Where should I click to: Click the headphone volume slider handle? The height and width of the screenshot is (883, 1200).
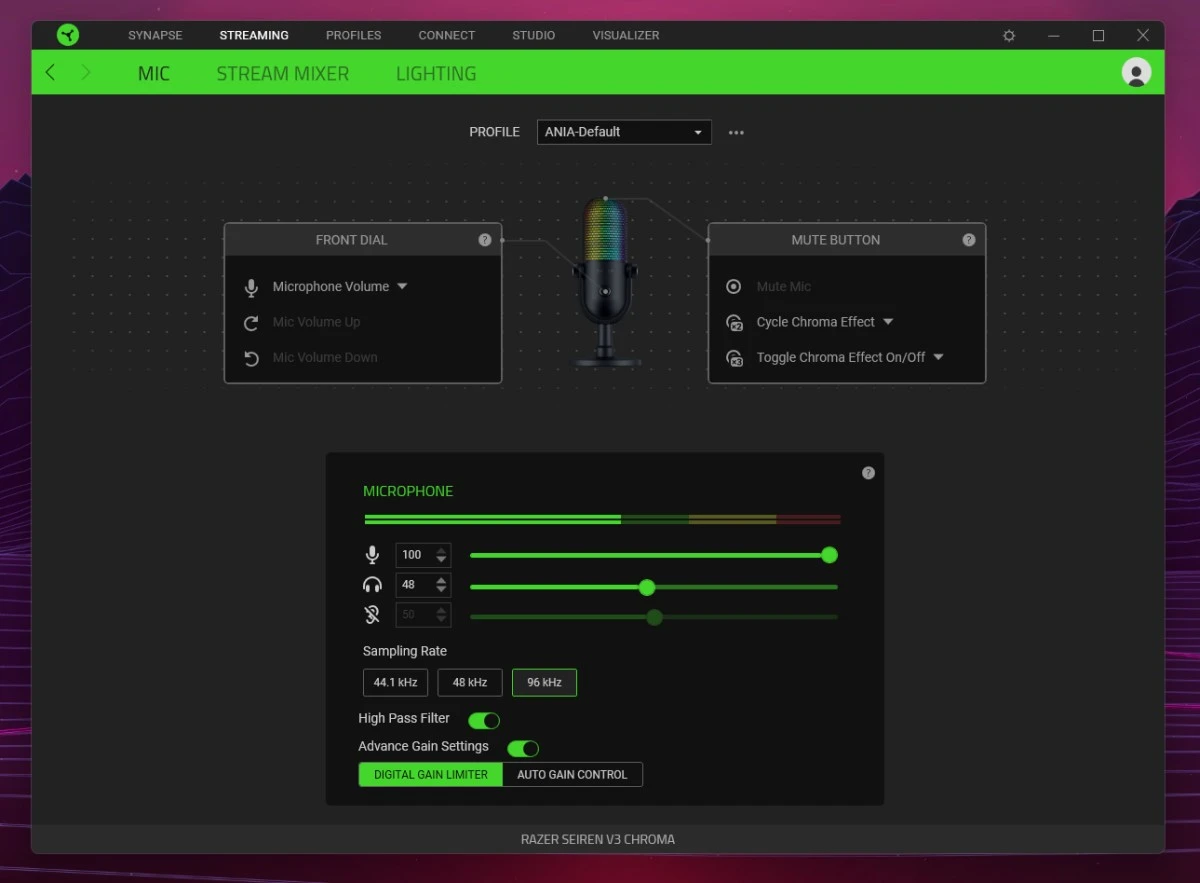coord(647,587)
